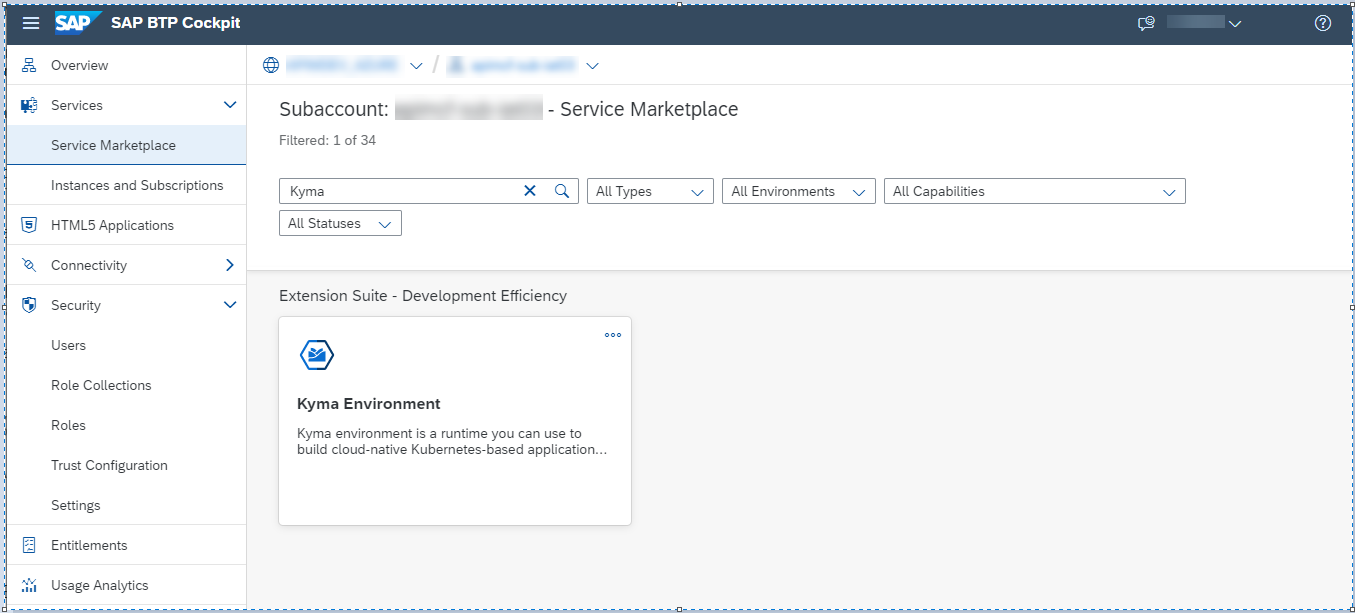Open the All Environments filter
Screen dimensions: 1355x613
pyautogui.click(x=799, y=191)
